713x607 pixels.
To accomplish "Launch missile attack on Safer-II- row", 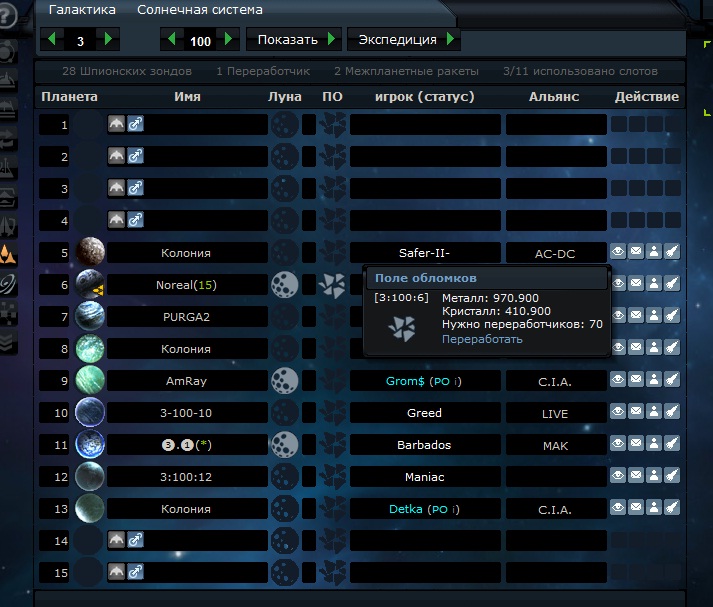I will point(672,251).
